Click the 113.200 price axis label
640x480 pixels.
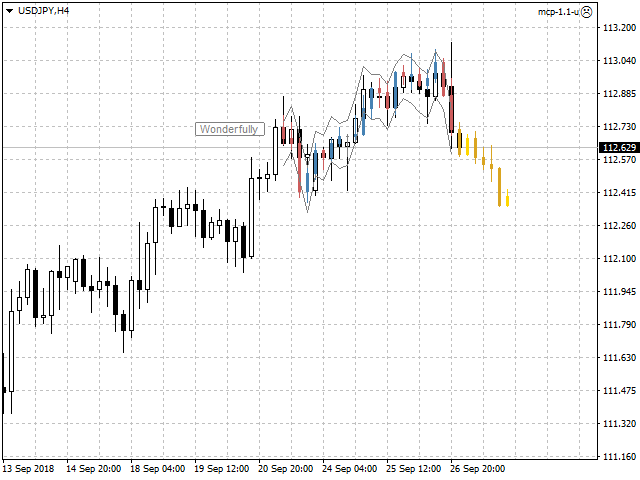click(618, 28)
